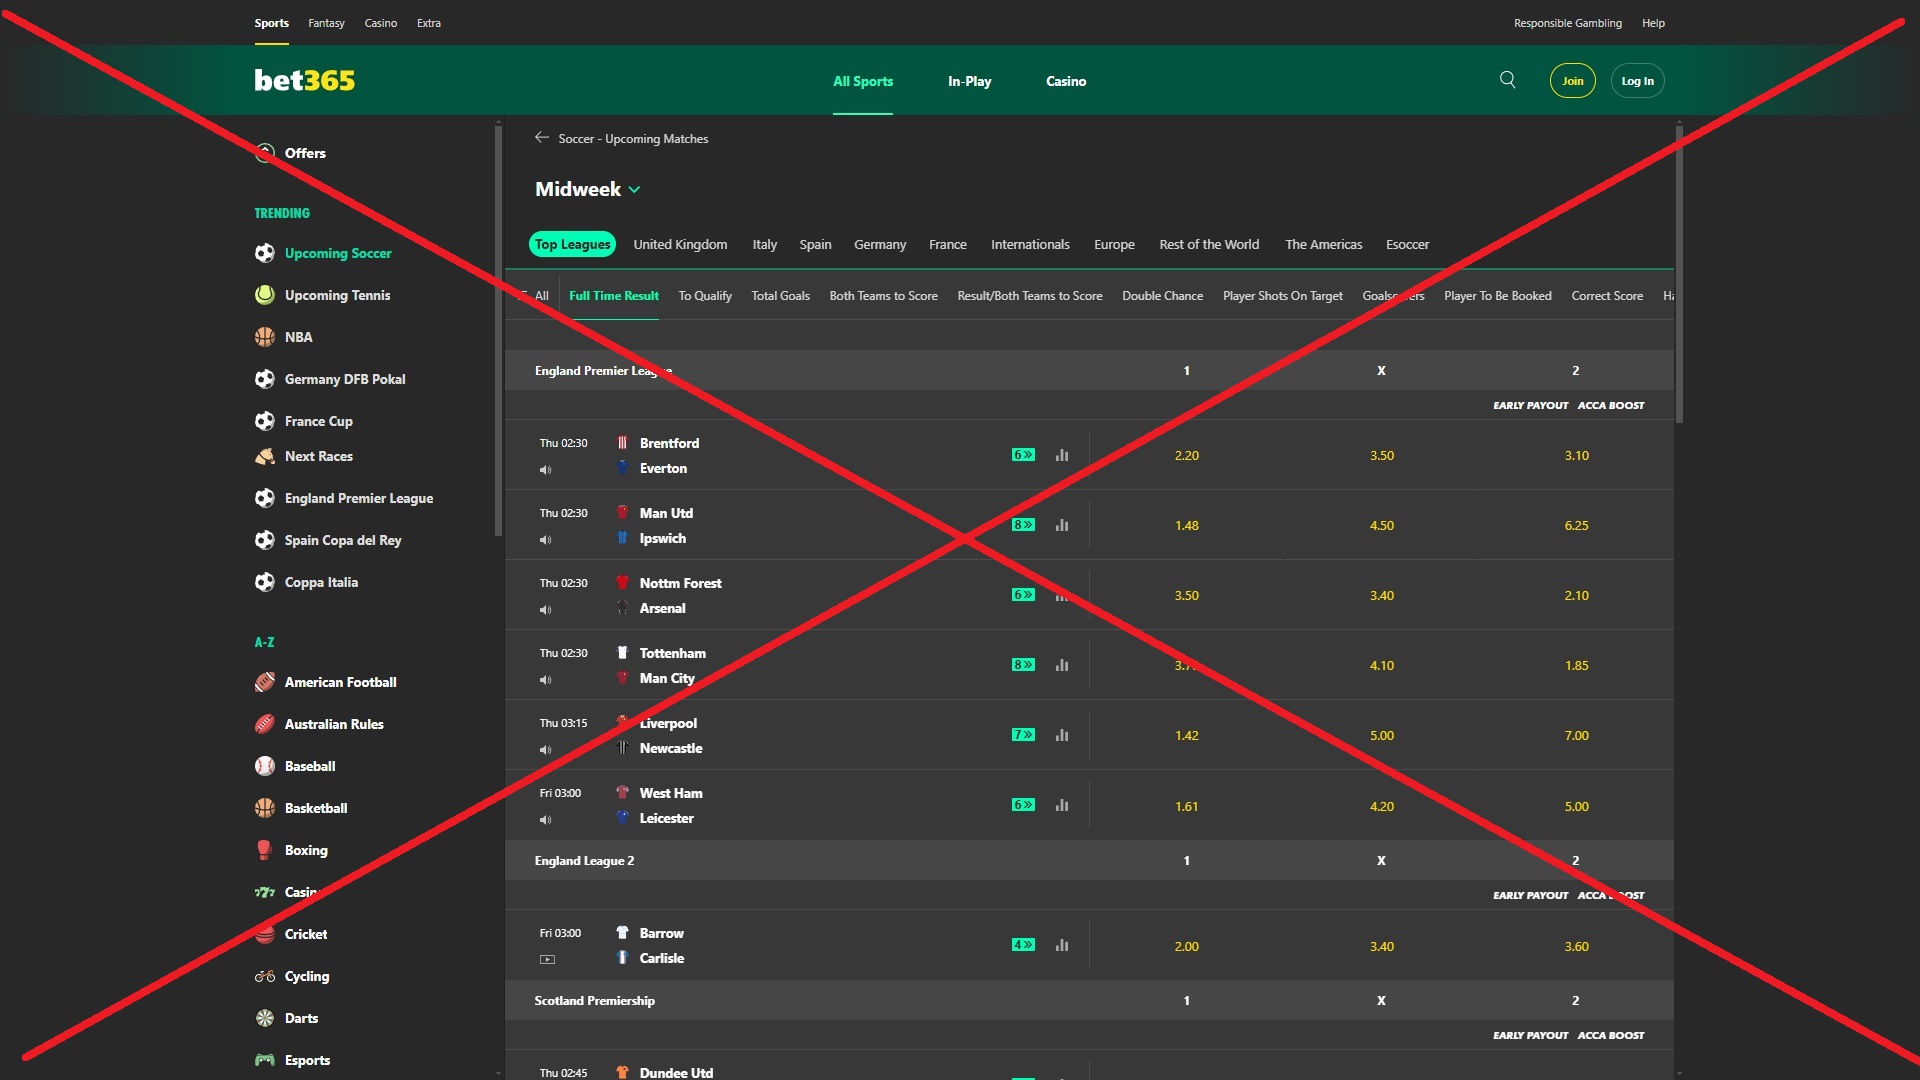Switch to Germany leagues tab
The image size is (1920, 1080).
[x=880, y=244]
